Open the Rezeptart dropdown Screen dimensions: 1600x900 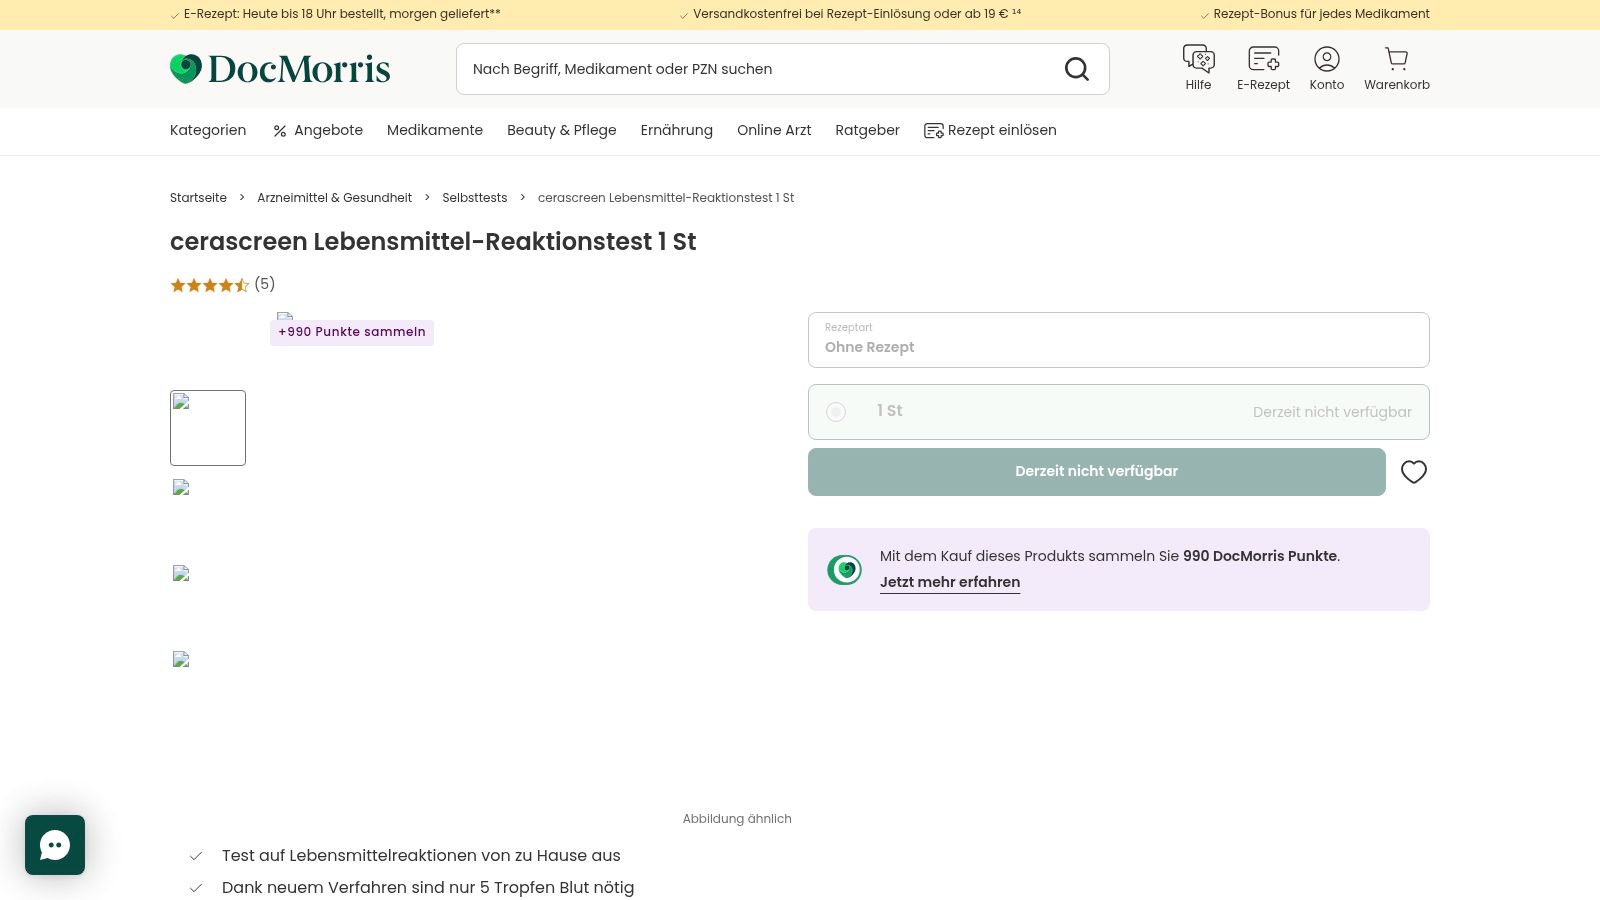1118,340
